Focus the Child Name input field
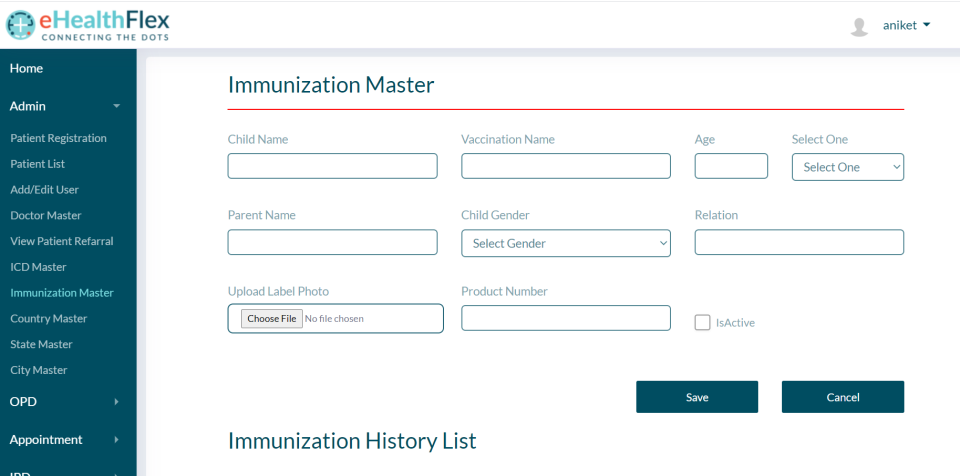960x476 pixels. 332,166
